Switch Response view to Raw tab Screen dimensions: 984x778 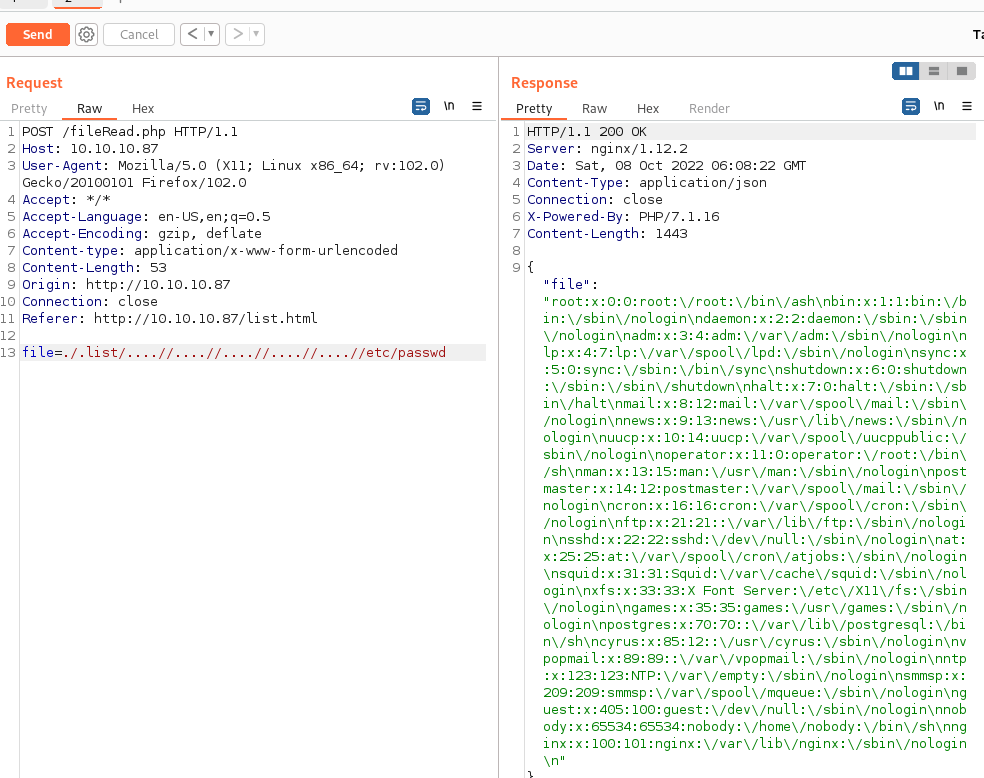coord(594,109)
